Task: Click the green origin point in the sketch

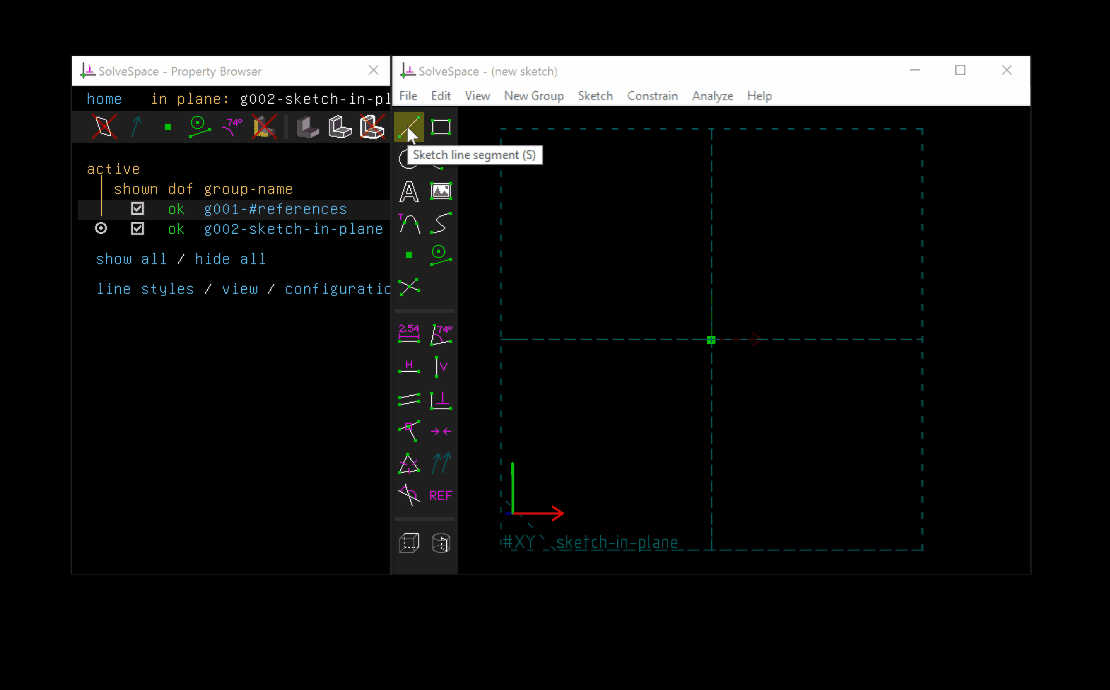Action: tap(711, 340)
